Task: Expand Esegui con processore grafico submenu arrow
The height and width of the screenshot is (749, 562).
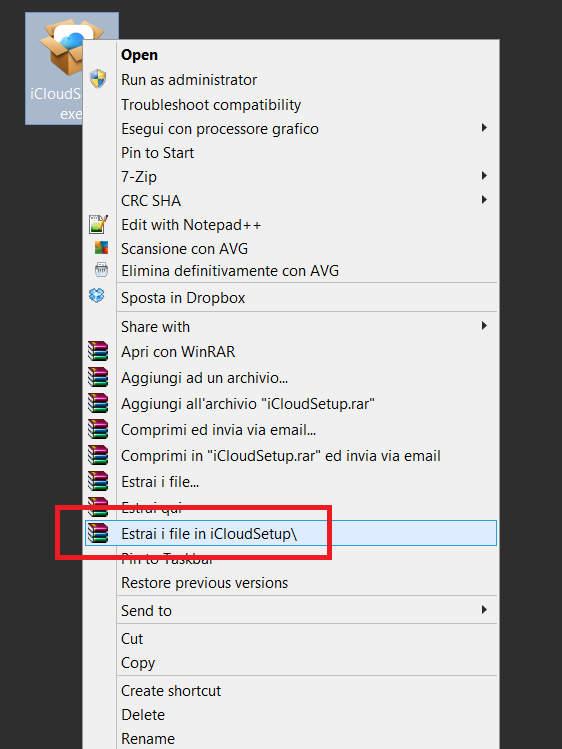Action: [x=484, y=128]
